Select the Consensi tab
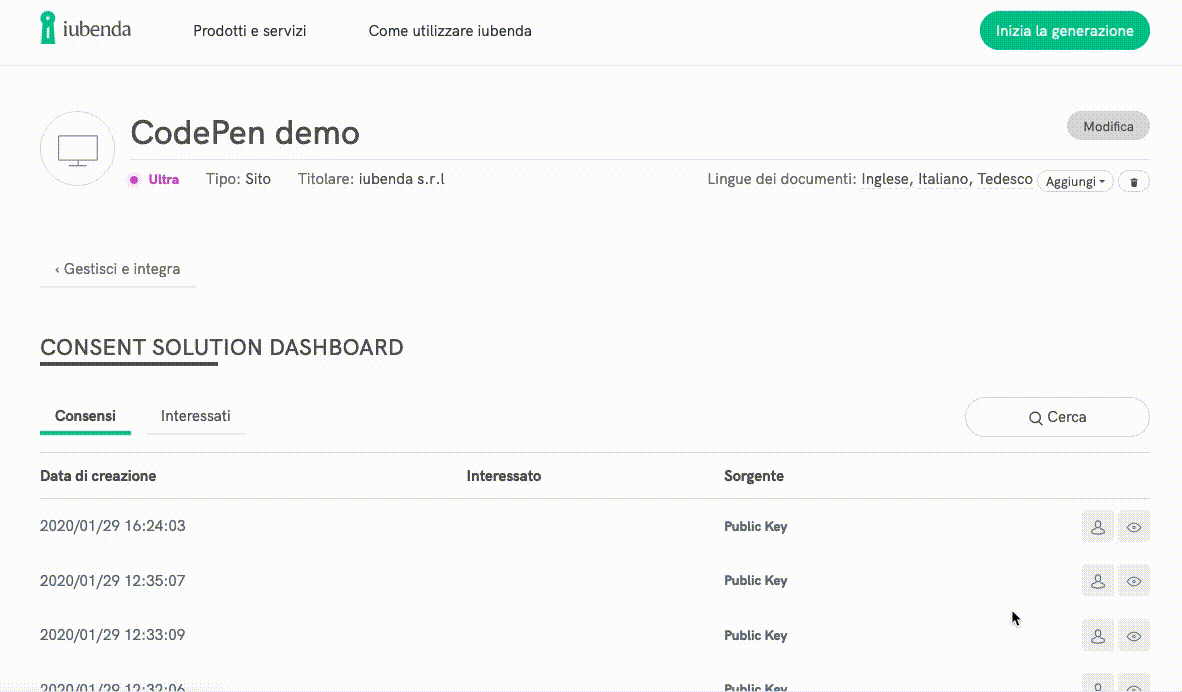 (x=85, y=416)
